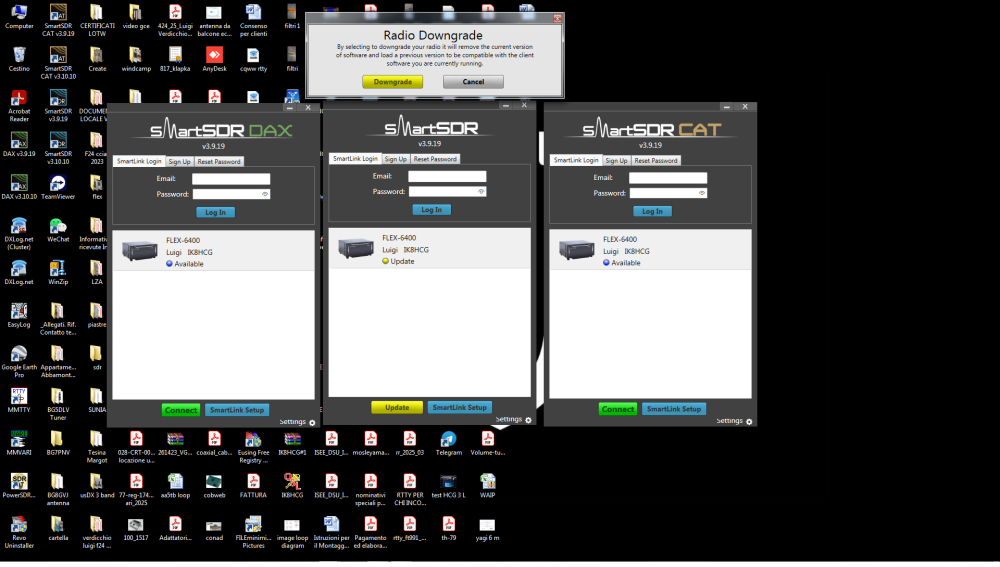Open the Sign Up tab in SmartSDR DAX
This screenshot has height=567, width=1000.
pos(179,161)
